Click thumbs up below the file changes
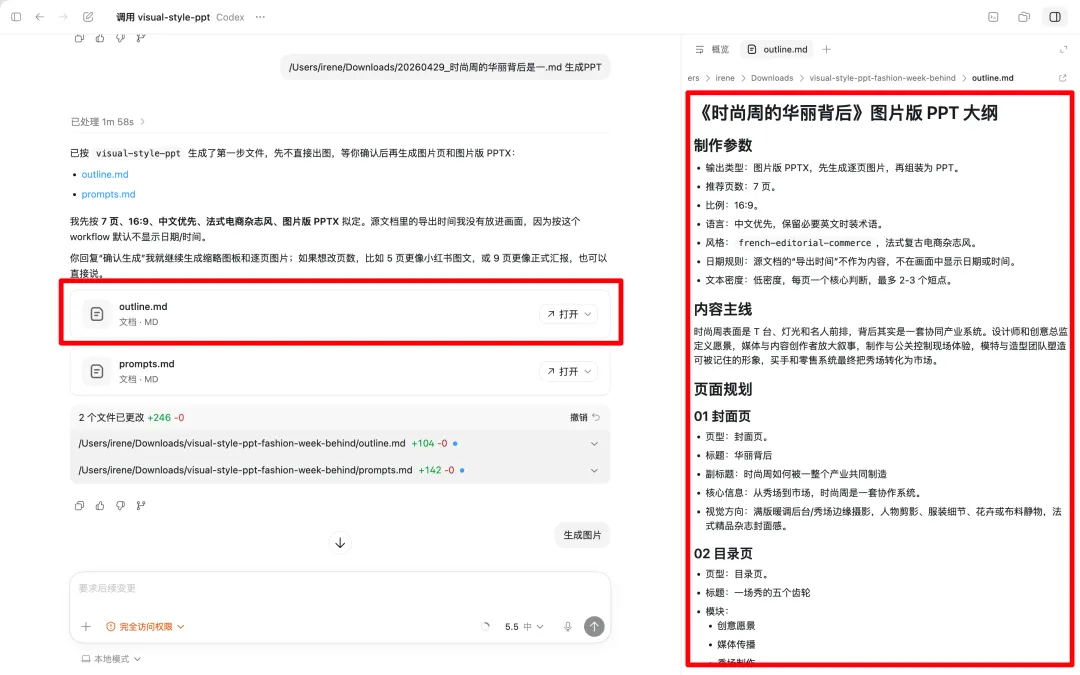 [x=100, y=506]
